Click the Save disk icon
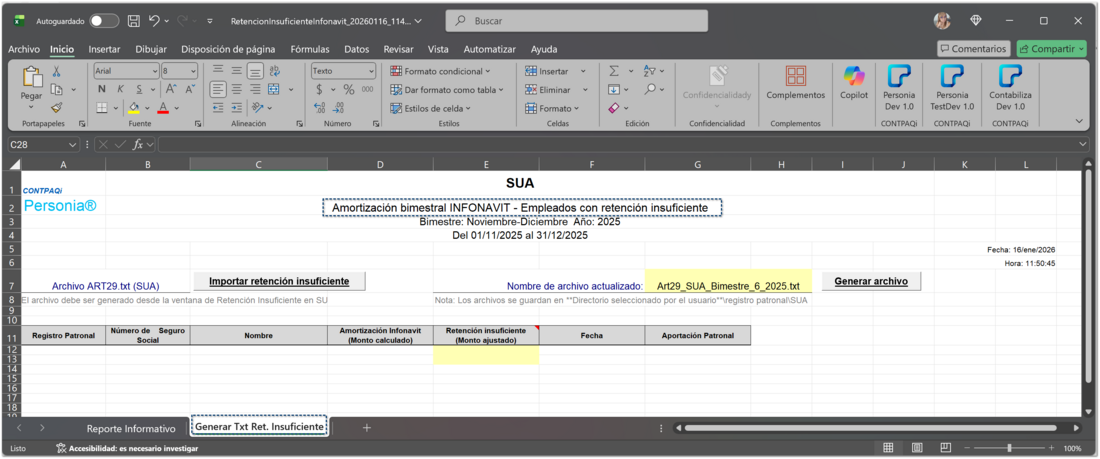Image resolution: width=1100 pixels, height=459 pixels. (134, 21)
